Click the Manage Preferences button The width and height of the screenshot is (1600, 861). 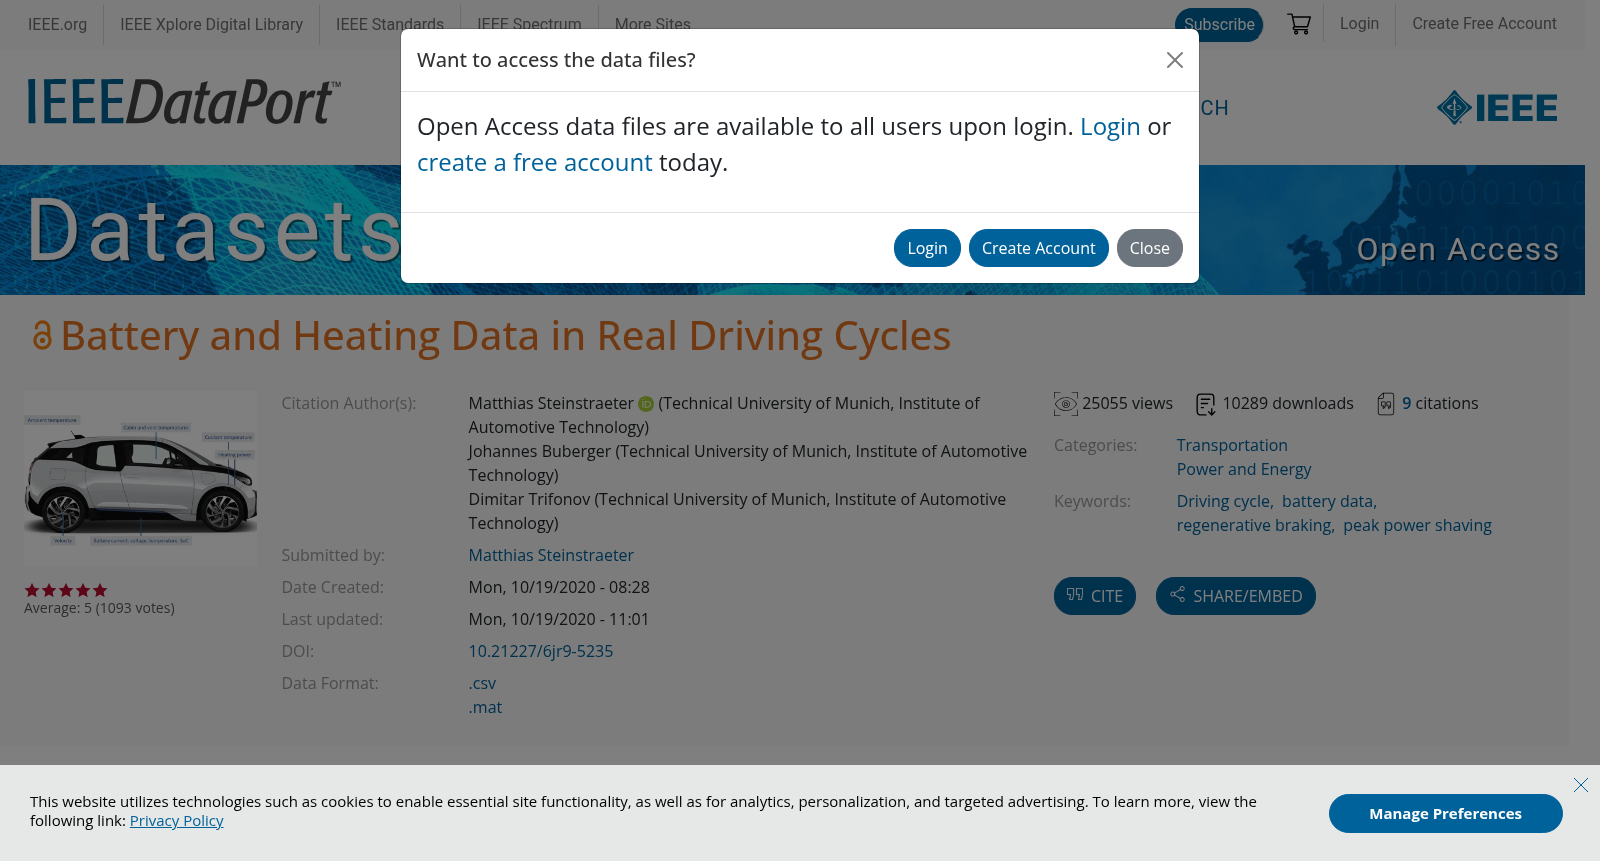pyautogui.click(x=1445, y=814)
